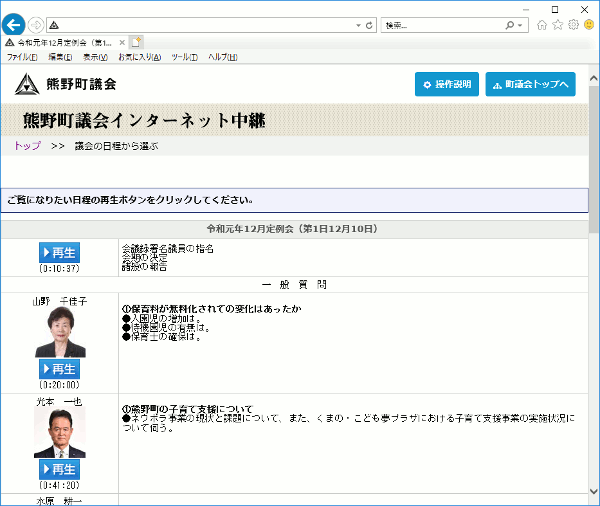Viewport: 600px width, 506px height.
Task: Open favorites with the star icon
Action: 558,25
